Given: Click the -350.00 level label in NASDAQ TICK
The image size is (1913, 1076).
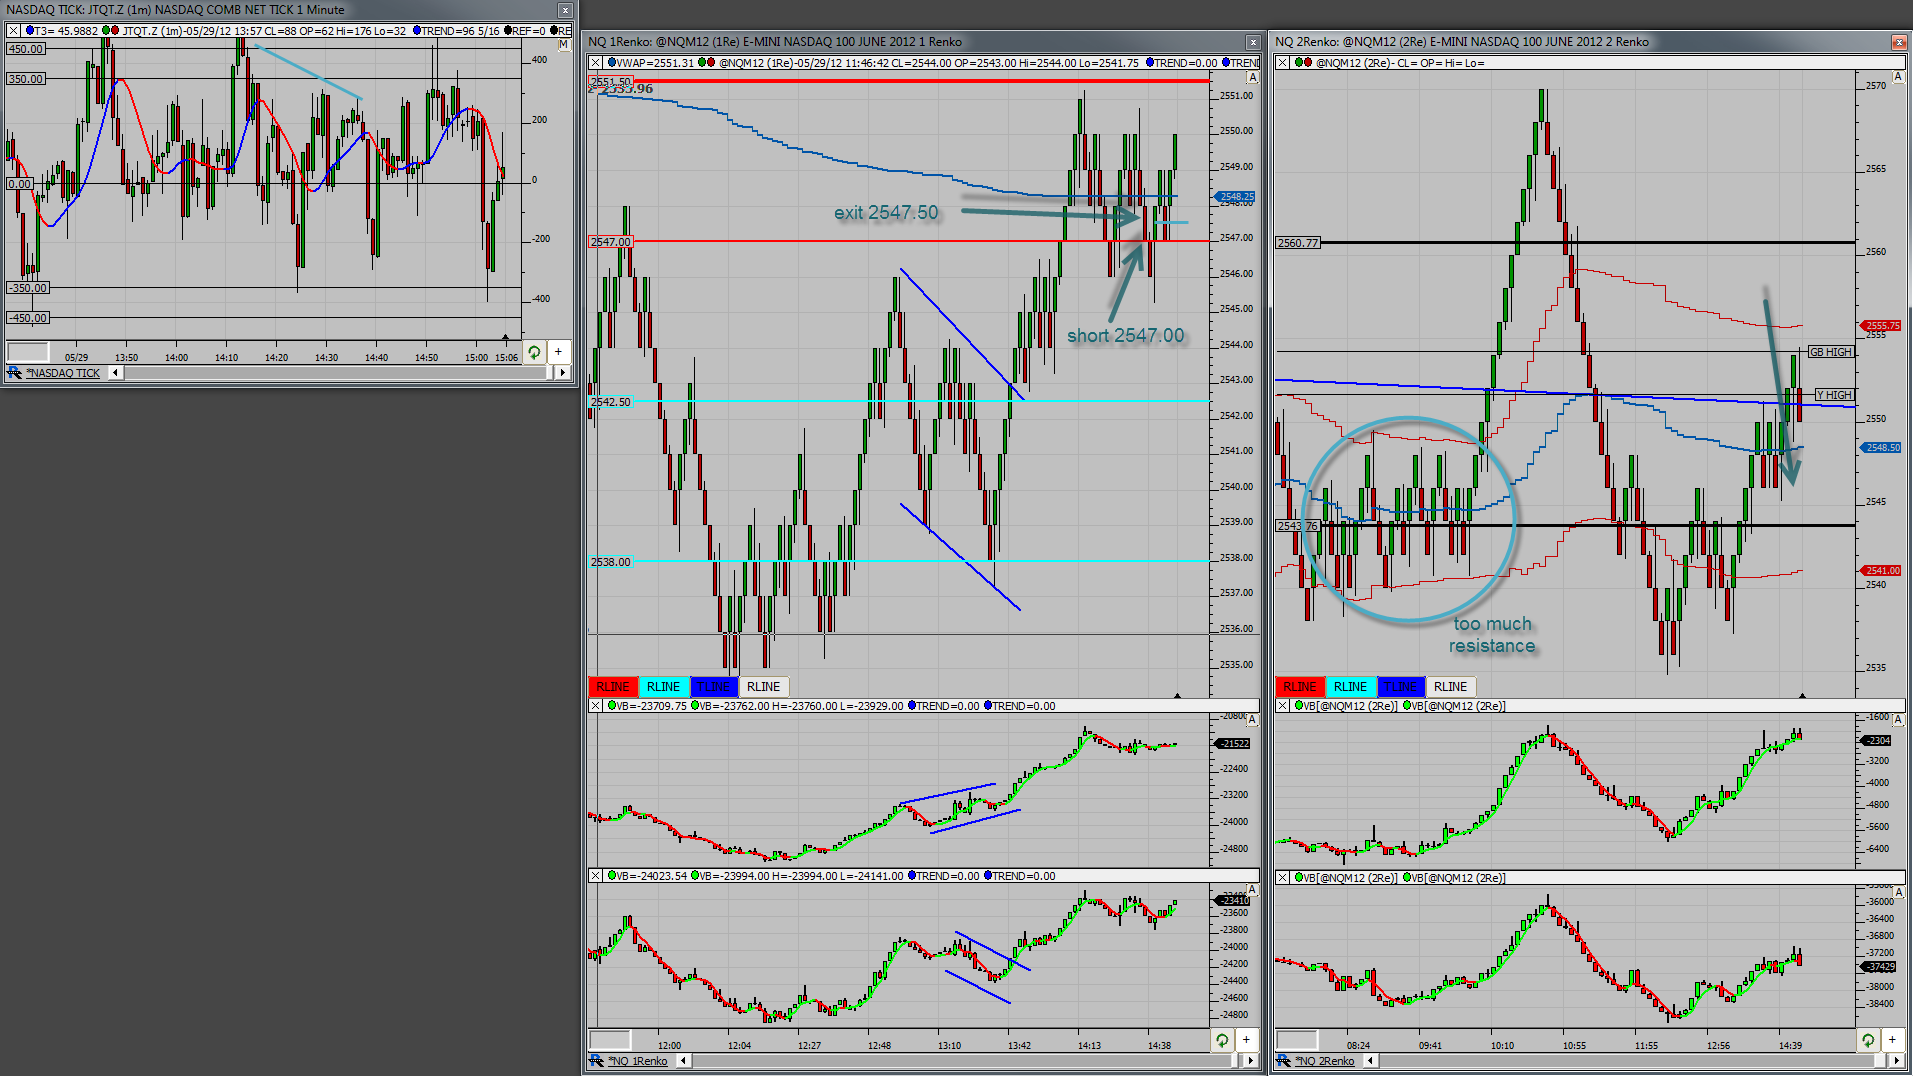Looking at the screenshot, I should [x=28, y=288].
